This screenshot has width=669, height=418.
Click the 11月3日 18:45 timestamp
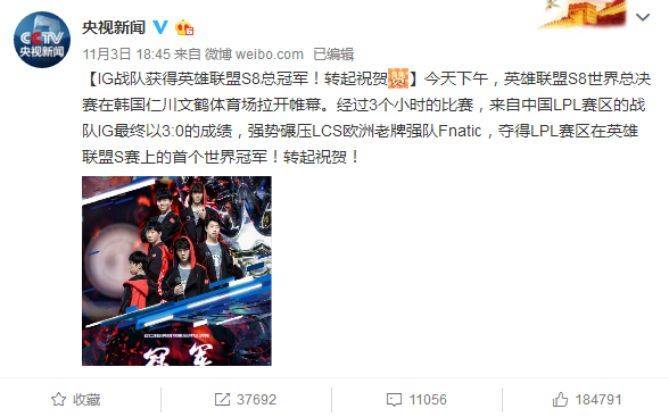click(x=126, y=54)
